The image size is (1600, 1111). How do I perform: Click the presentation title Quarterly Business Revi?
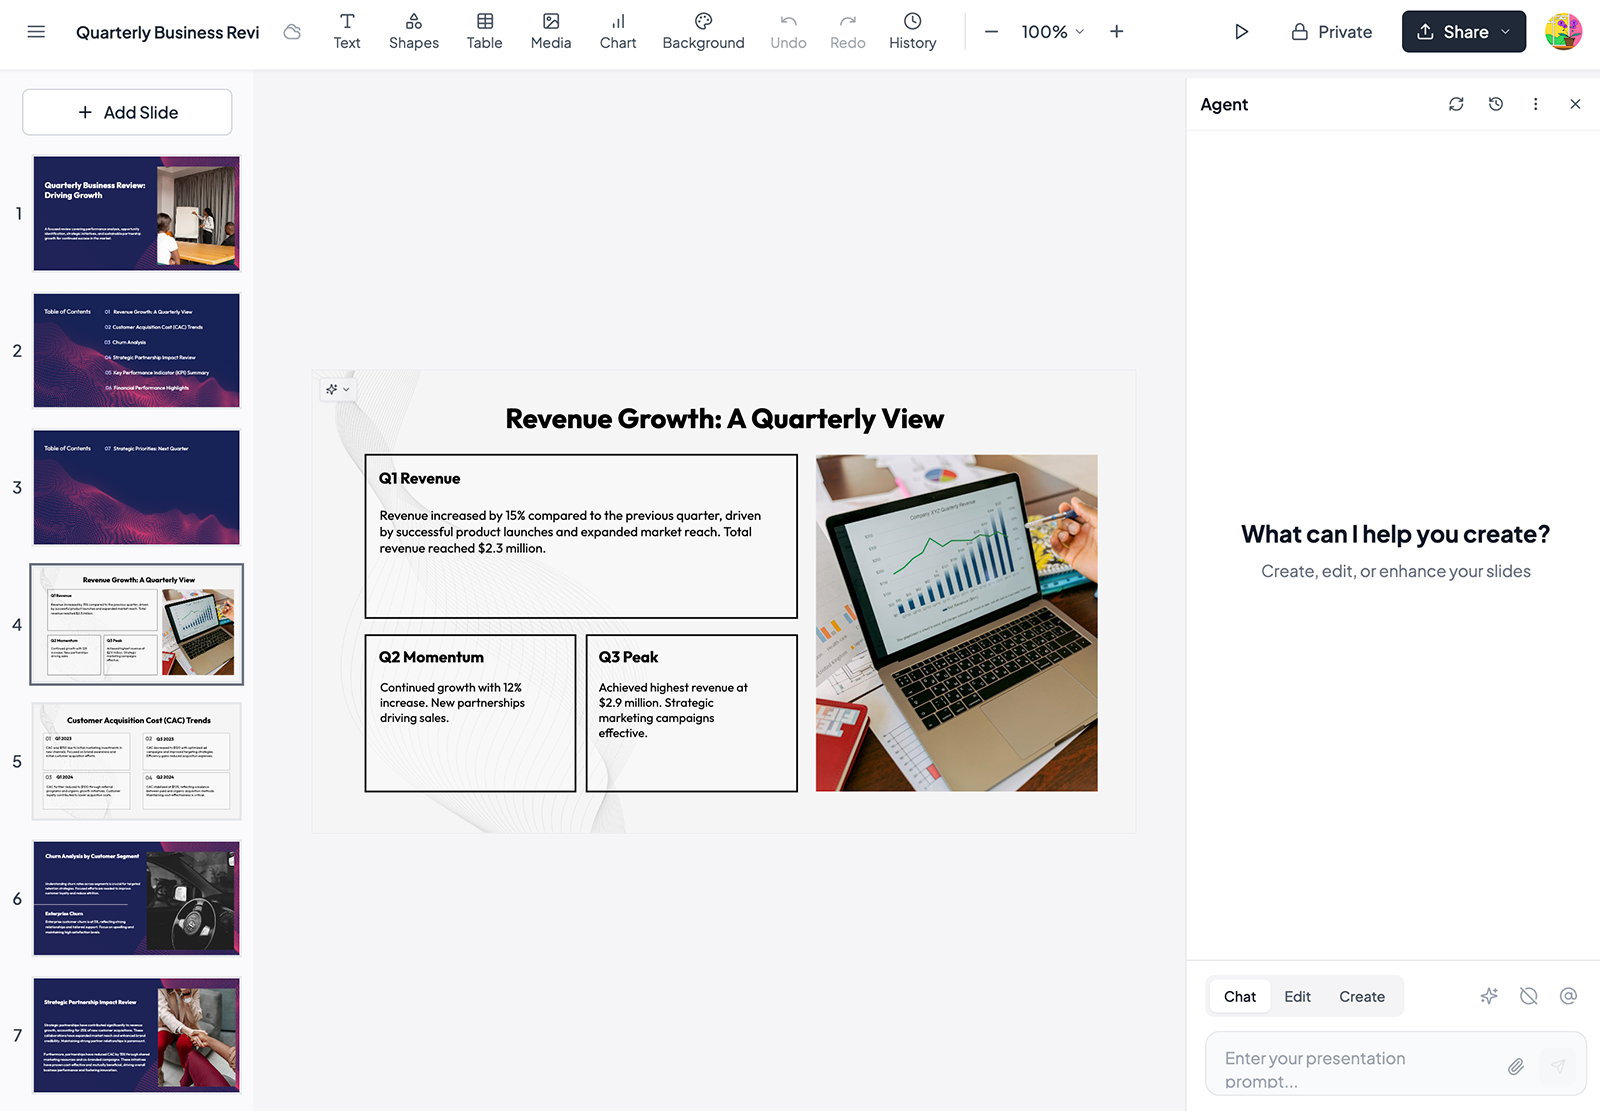167,32
